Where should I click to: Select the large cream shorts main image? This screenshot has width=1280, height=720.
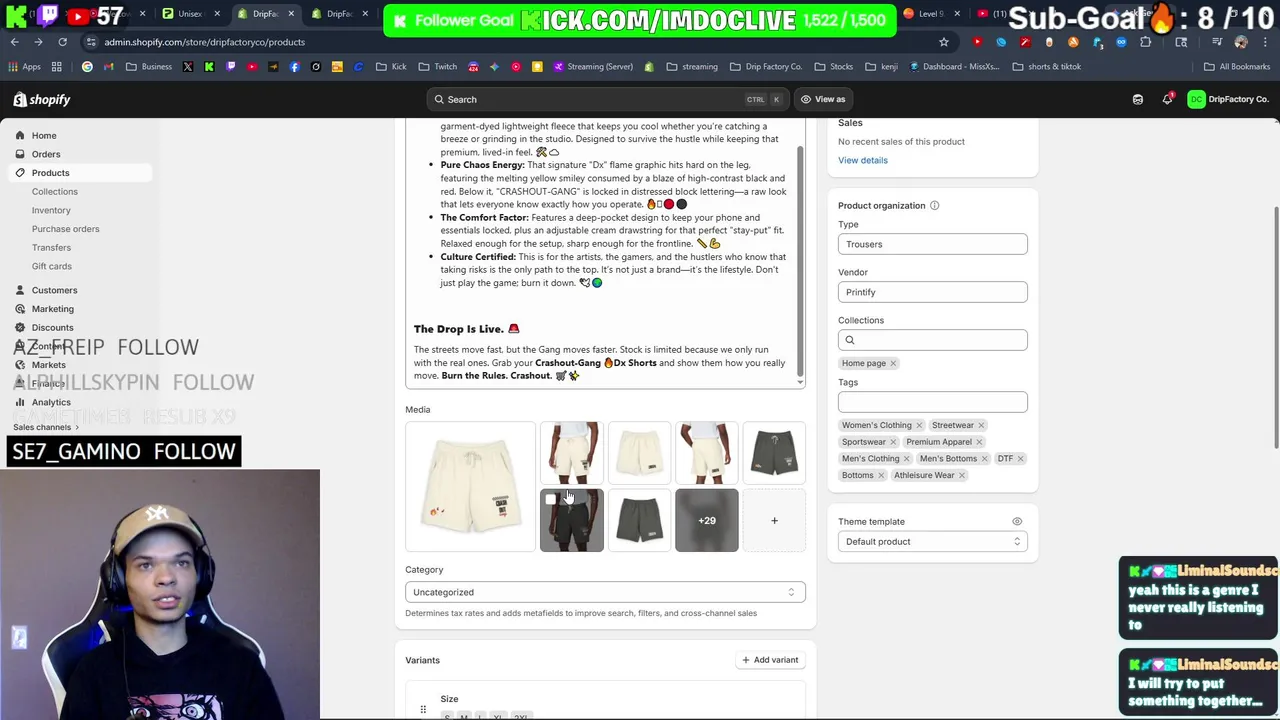470,487
